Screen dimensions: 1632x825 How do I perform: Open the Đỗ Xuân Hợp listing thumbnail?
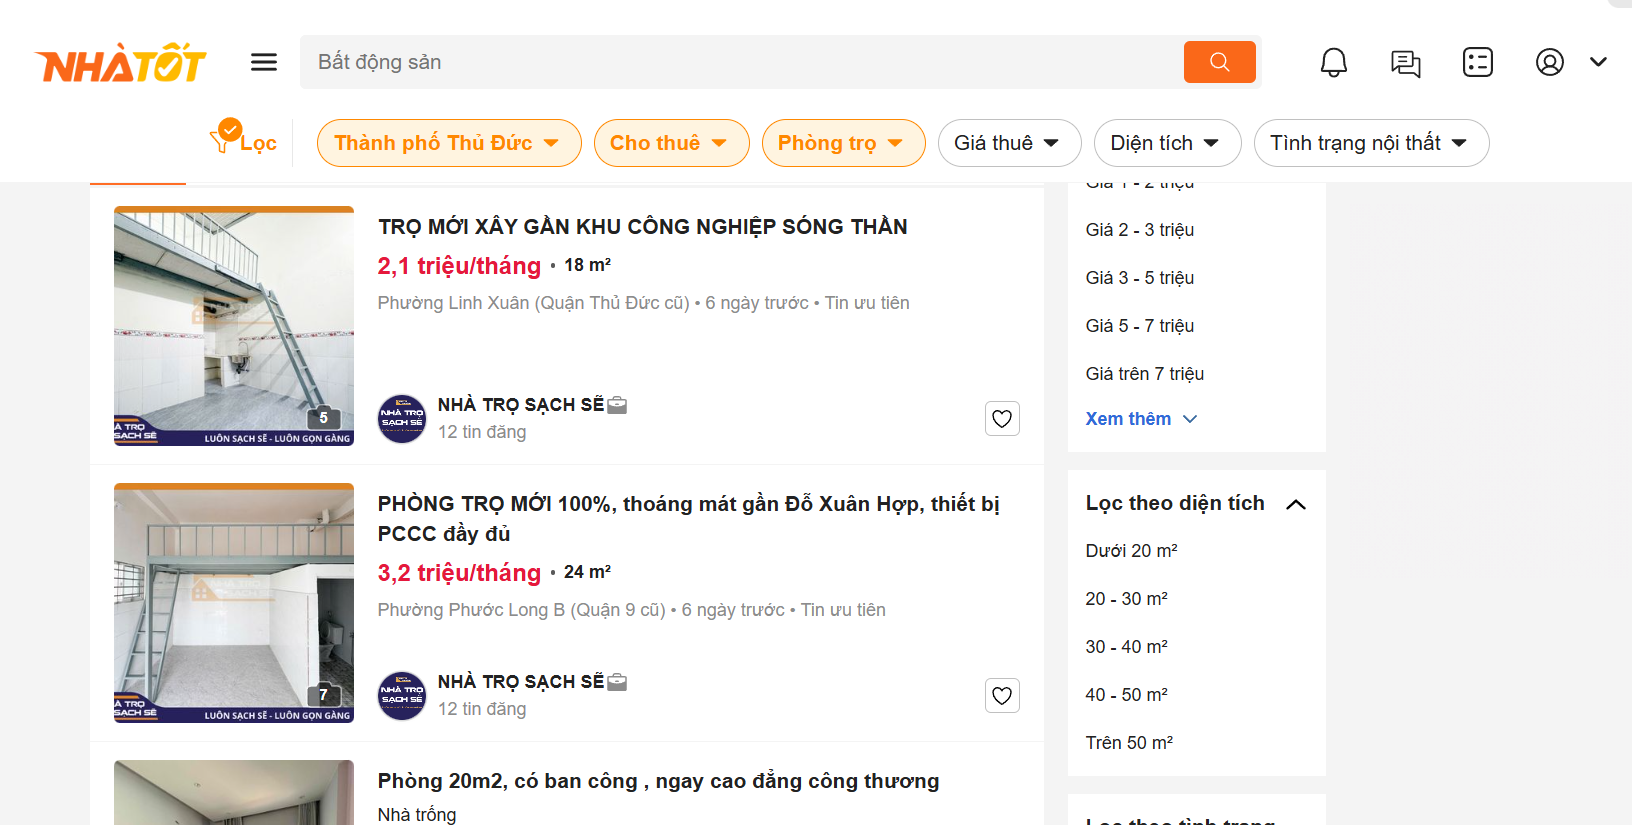point(234,603)
